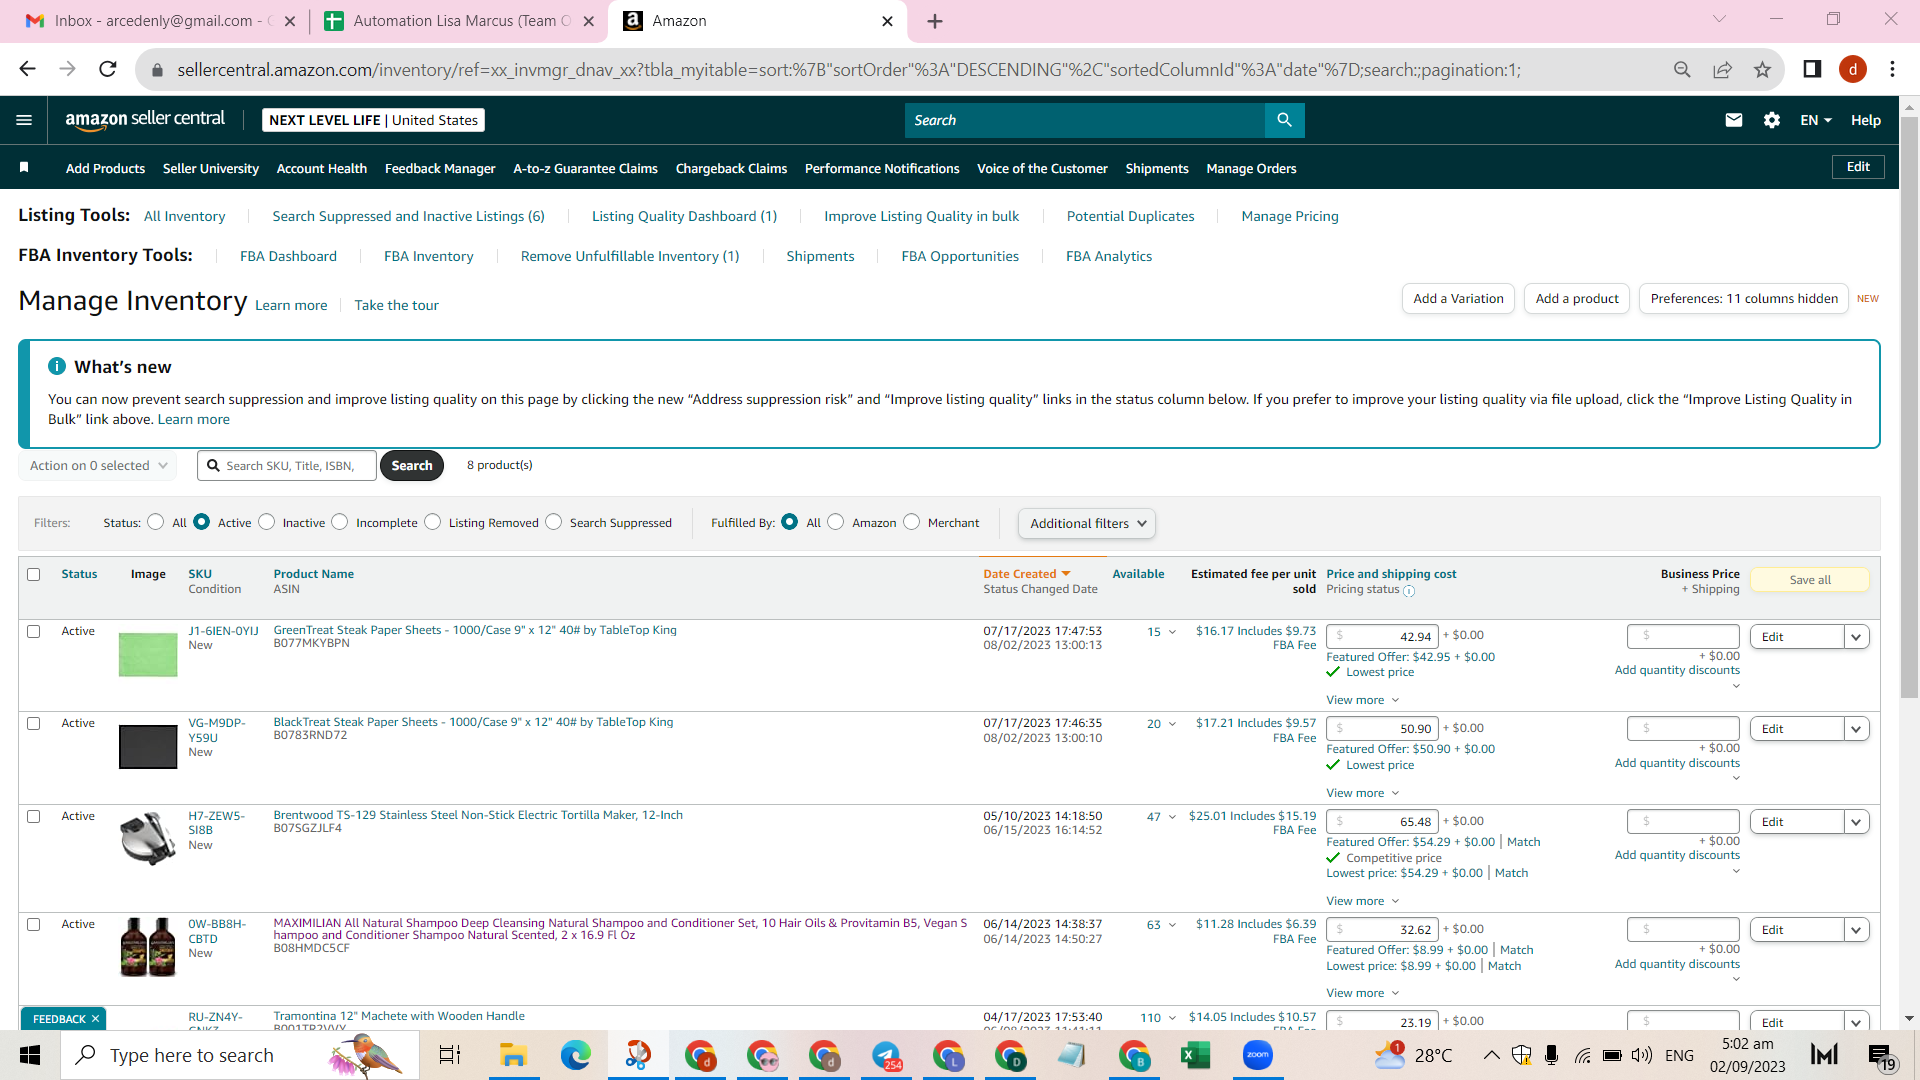Open the messages envelope icon

(x=1734, y=120)
